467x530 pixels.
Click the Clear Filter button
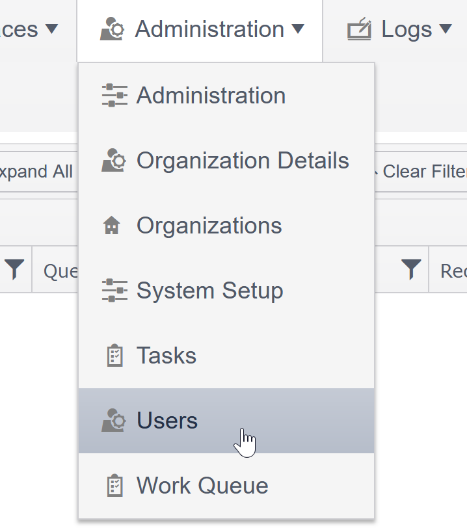click(421, 171)
